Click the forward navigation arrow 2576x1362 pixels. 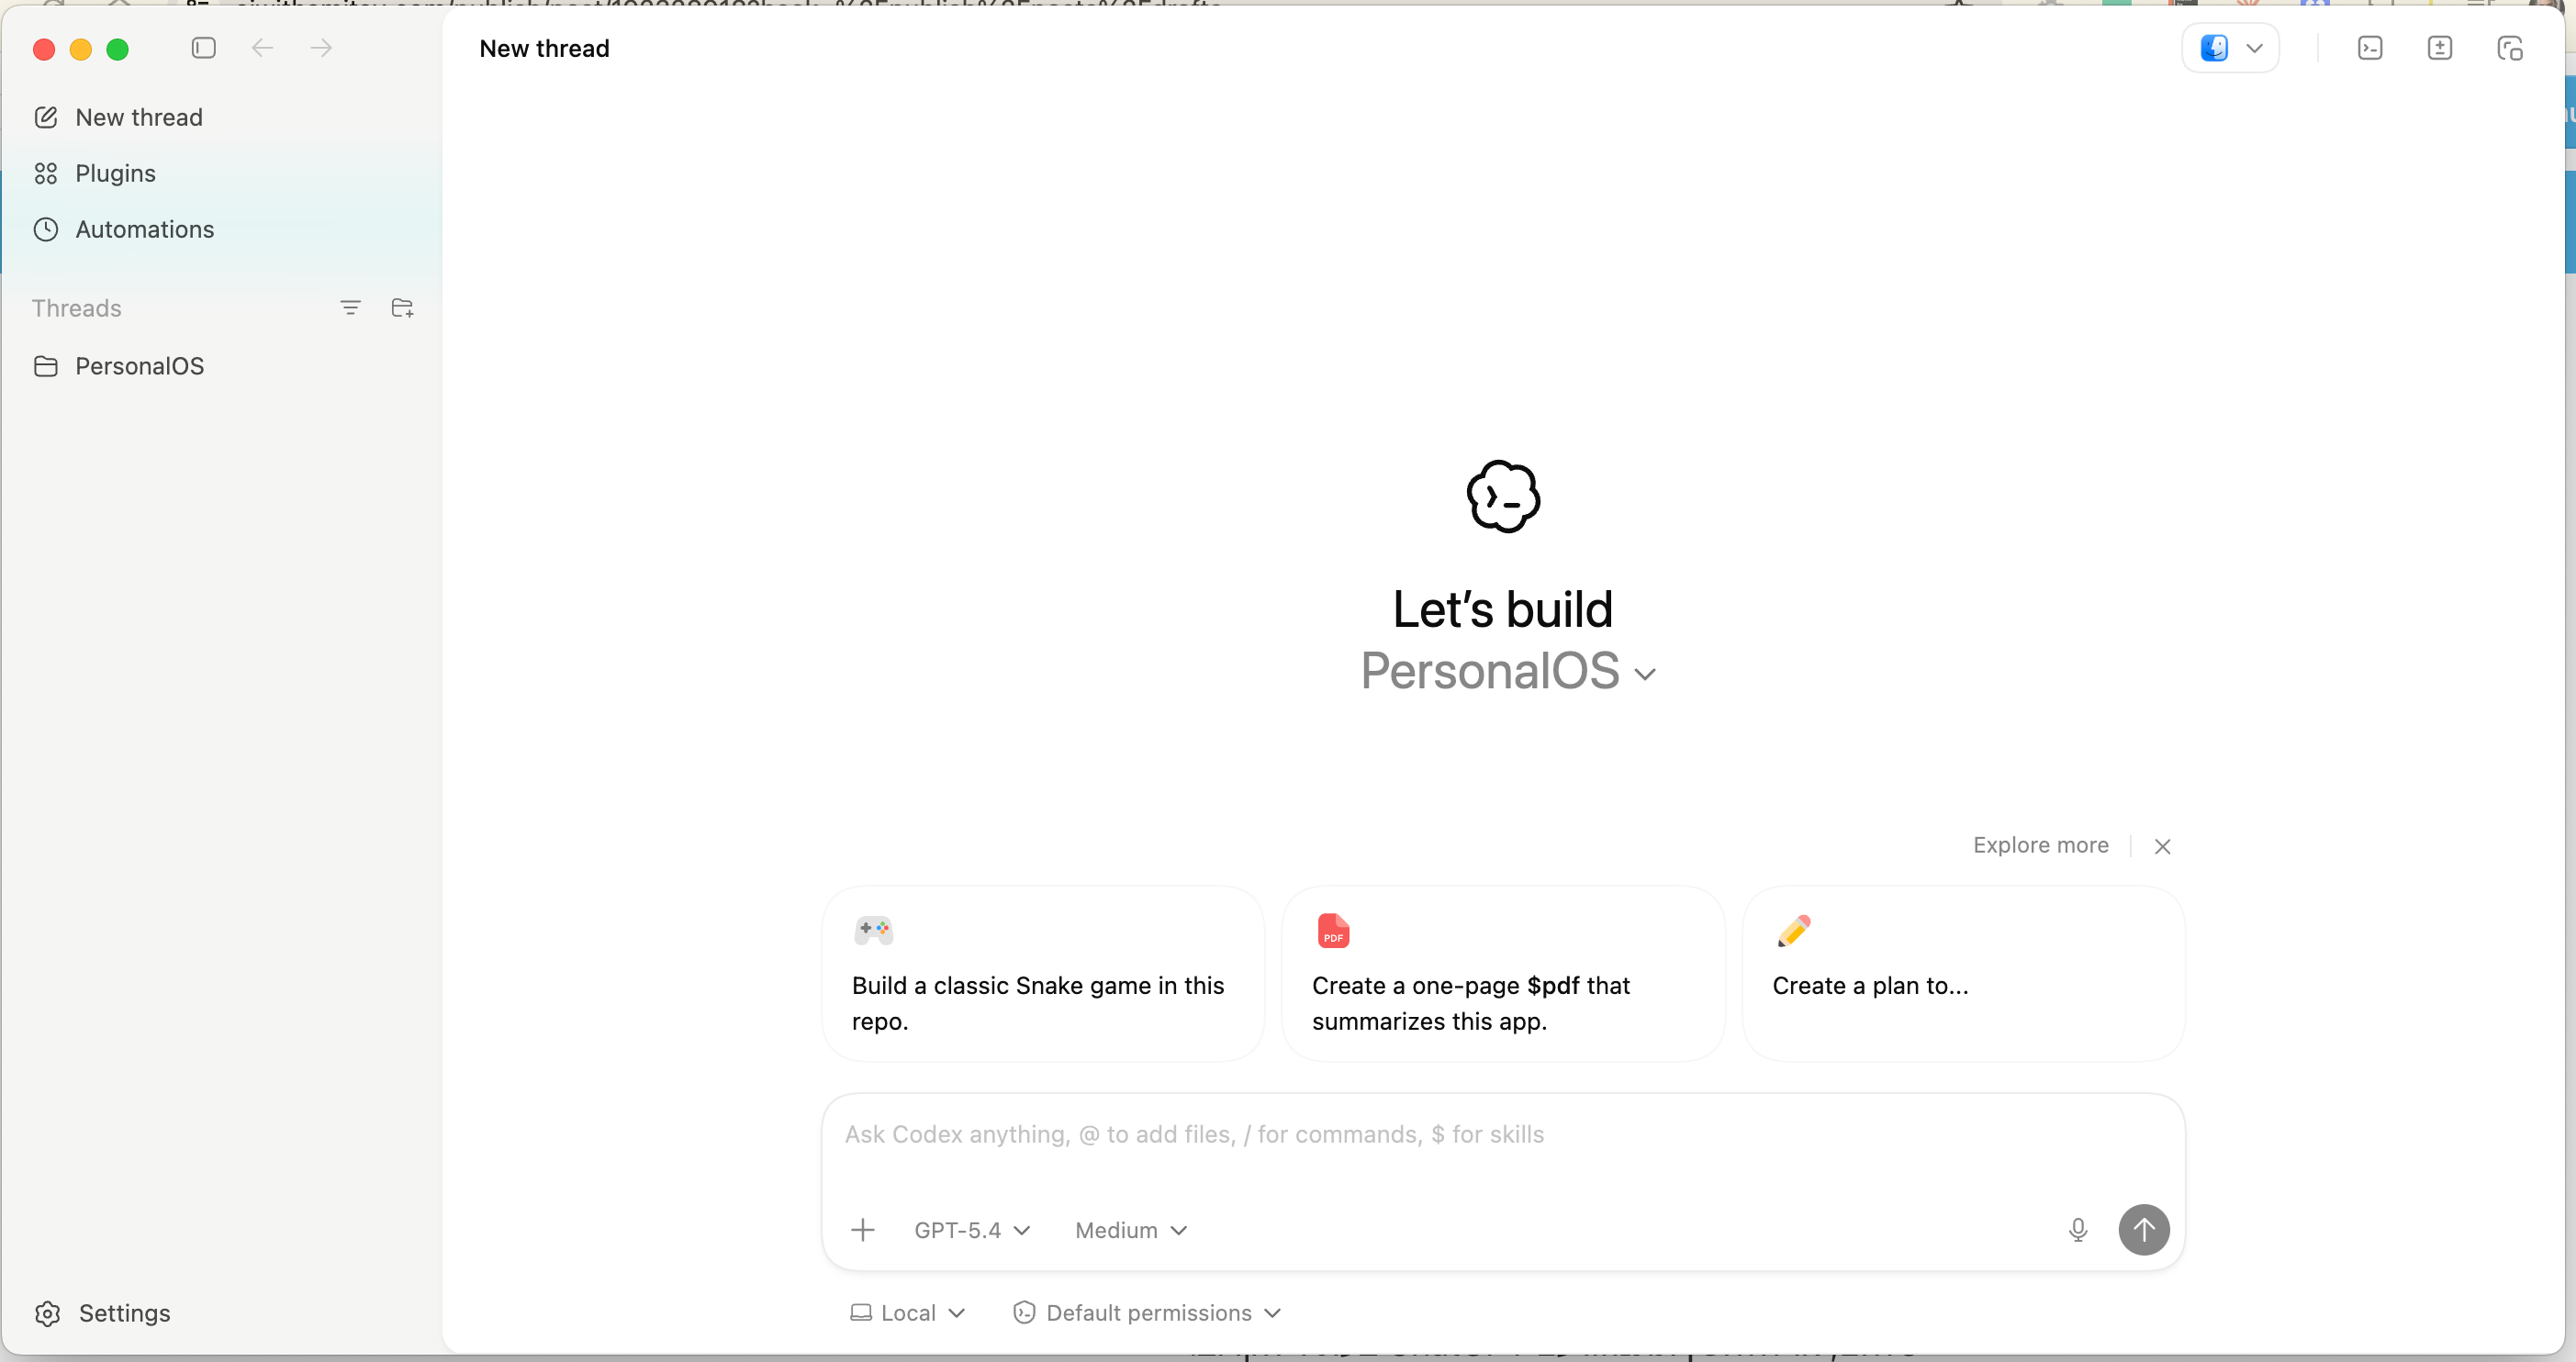click(321, 48)
